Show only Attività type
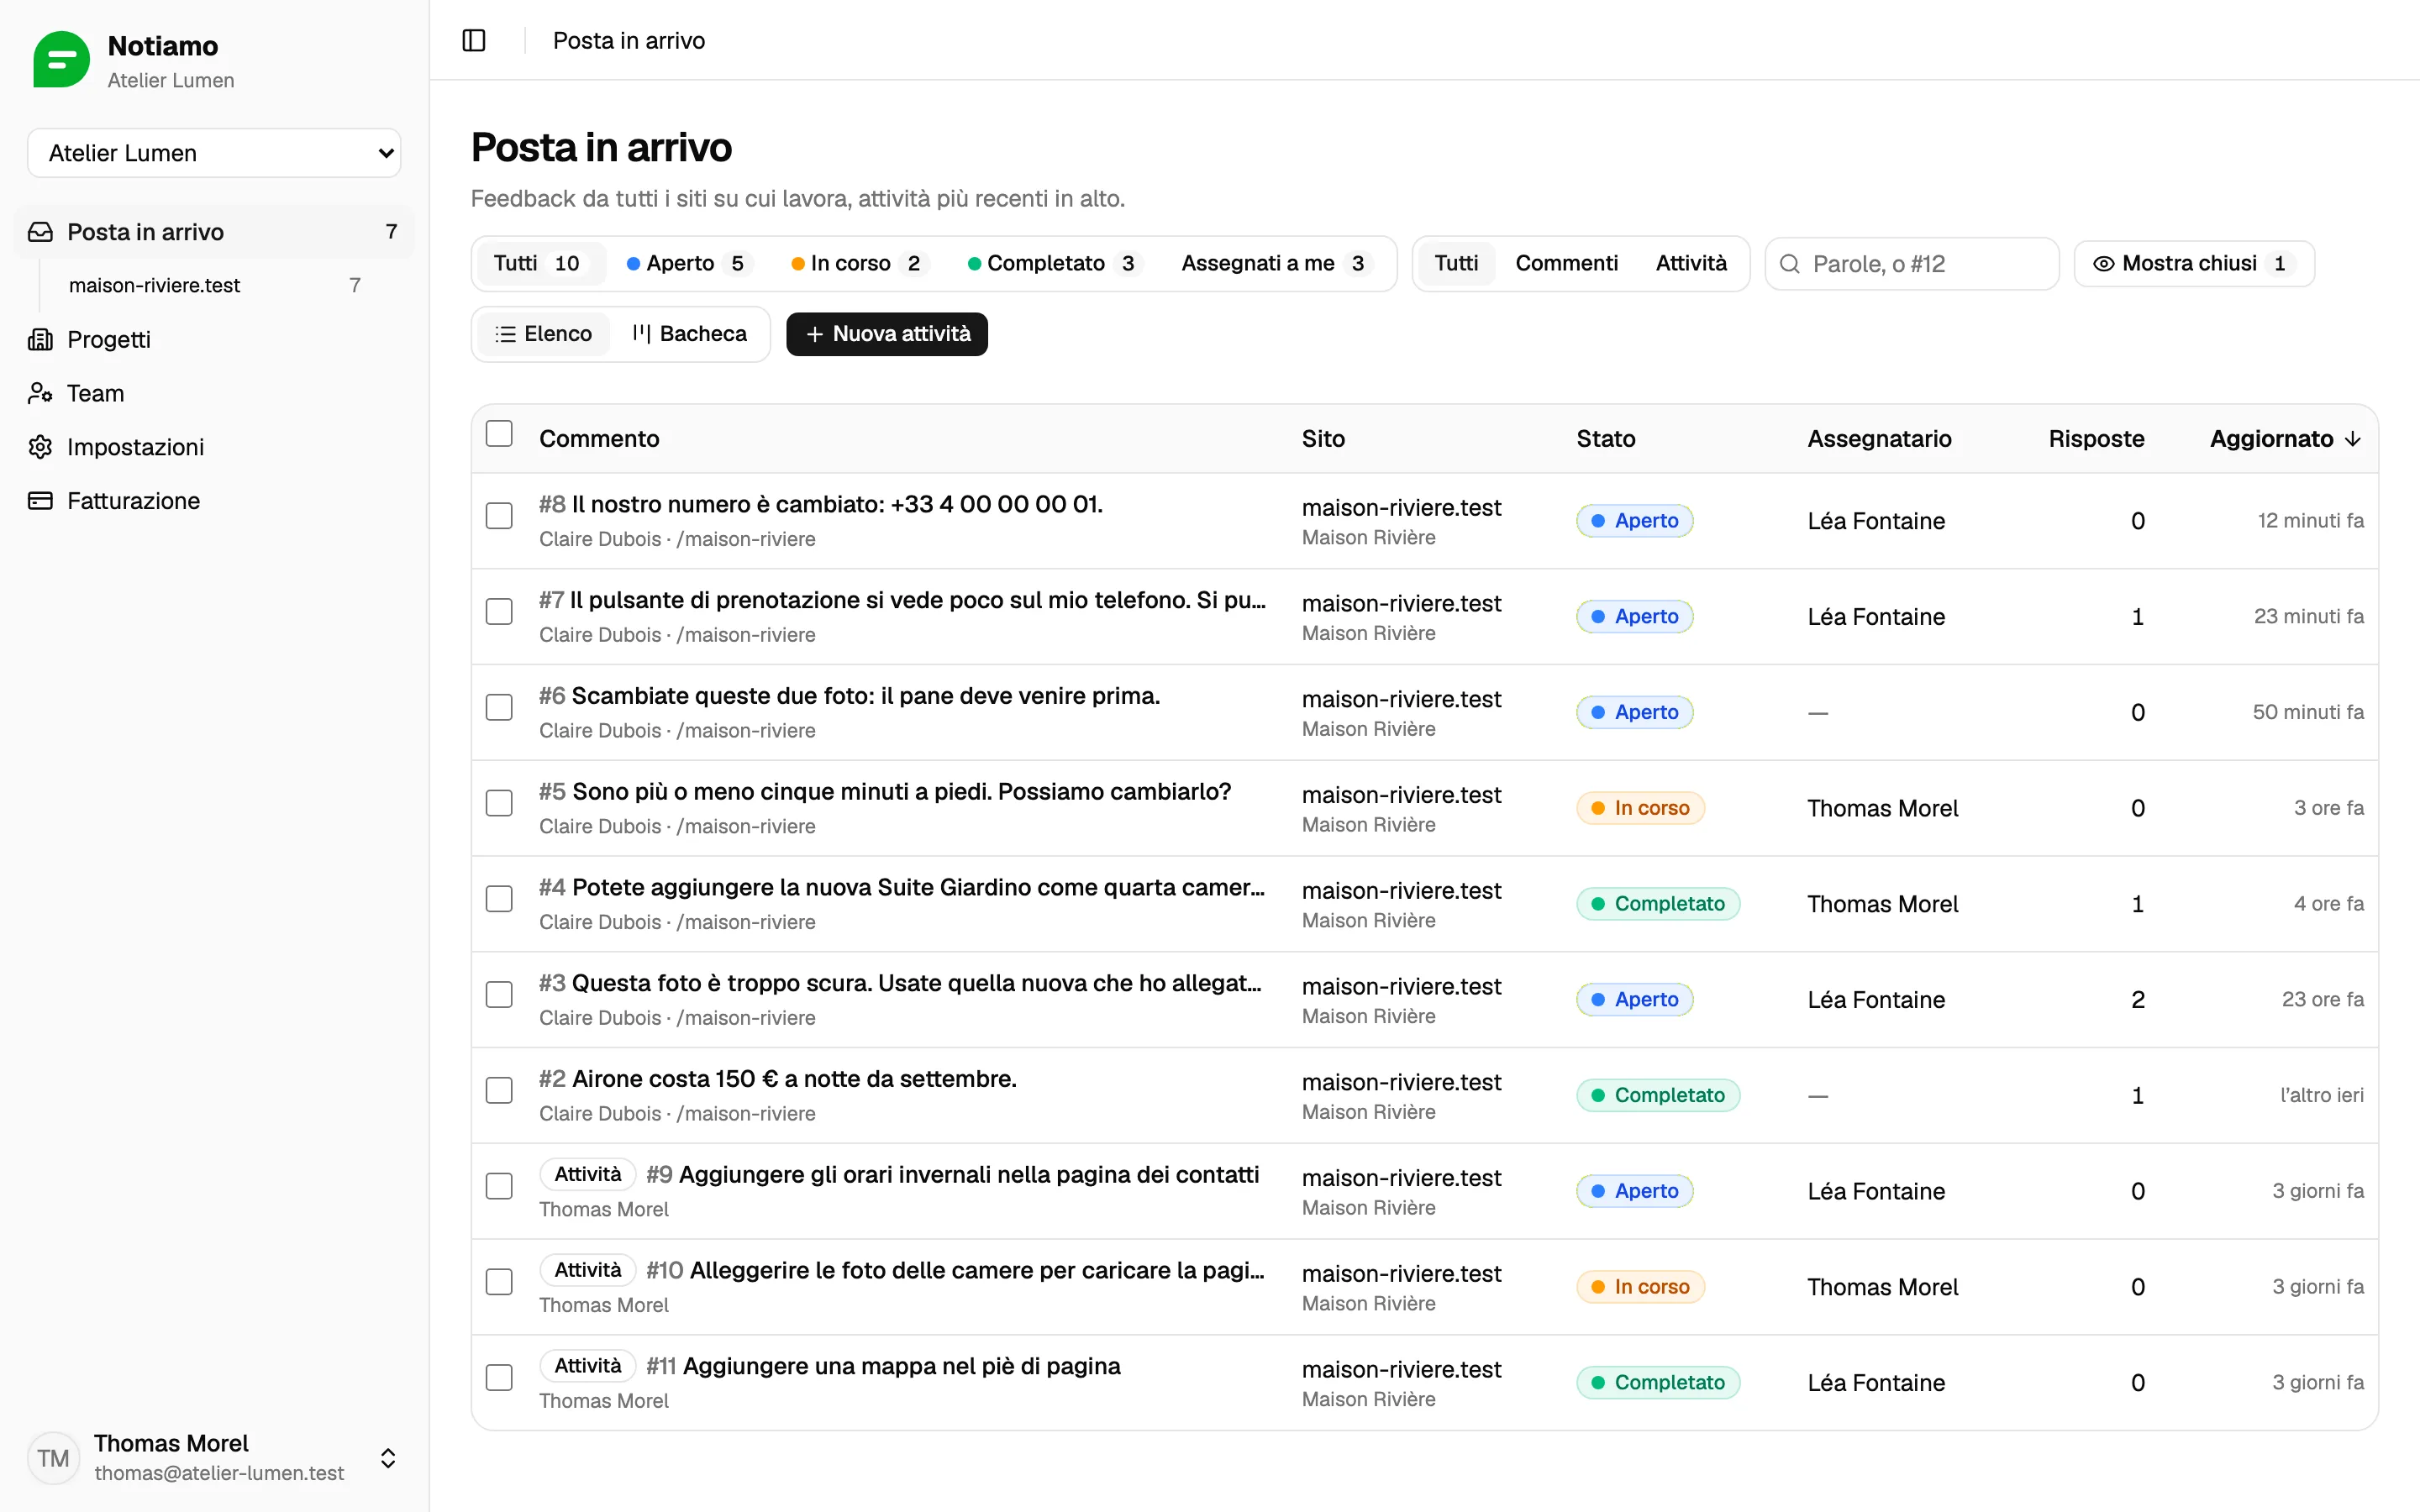The height and width of the screenshot is (1512, 2420). tap(1691, 263)
